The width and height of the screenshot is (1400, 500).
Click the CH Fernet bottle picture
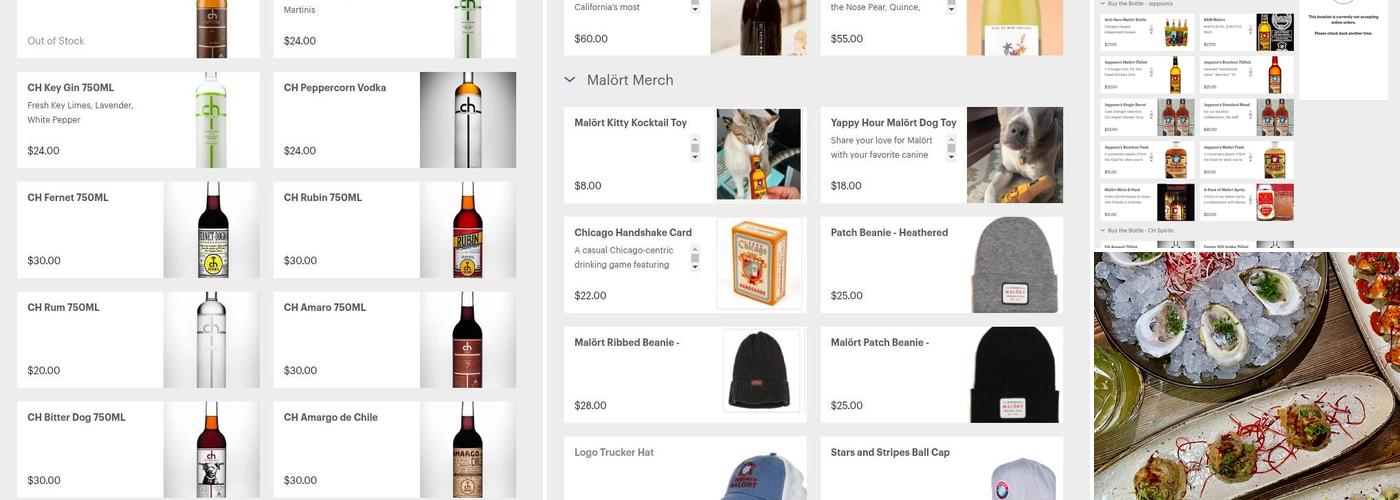(x=211, y=229)
